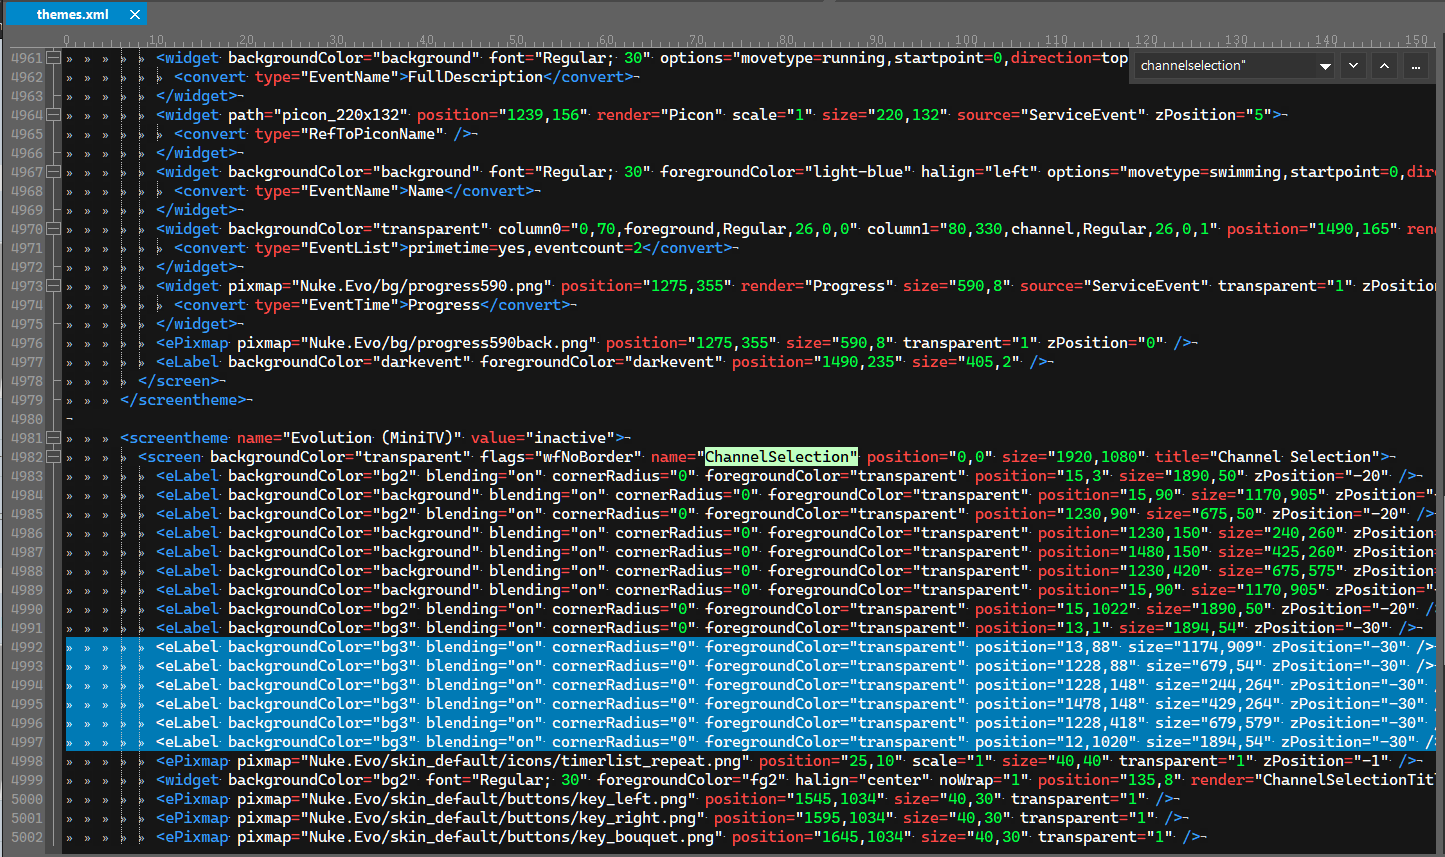Image resolution: width=1445 pixels, height=857 pixels.
Task: Click the column ruler at mark 50
Action: pyautogui.click(x=517, y=40)
